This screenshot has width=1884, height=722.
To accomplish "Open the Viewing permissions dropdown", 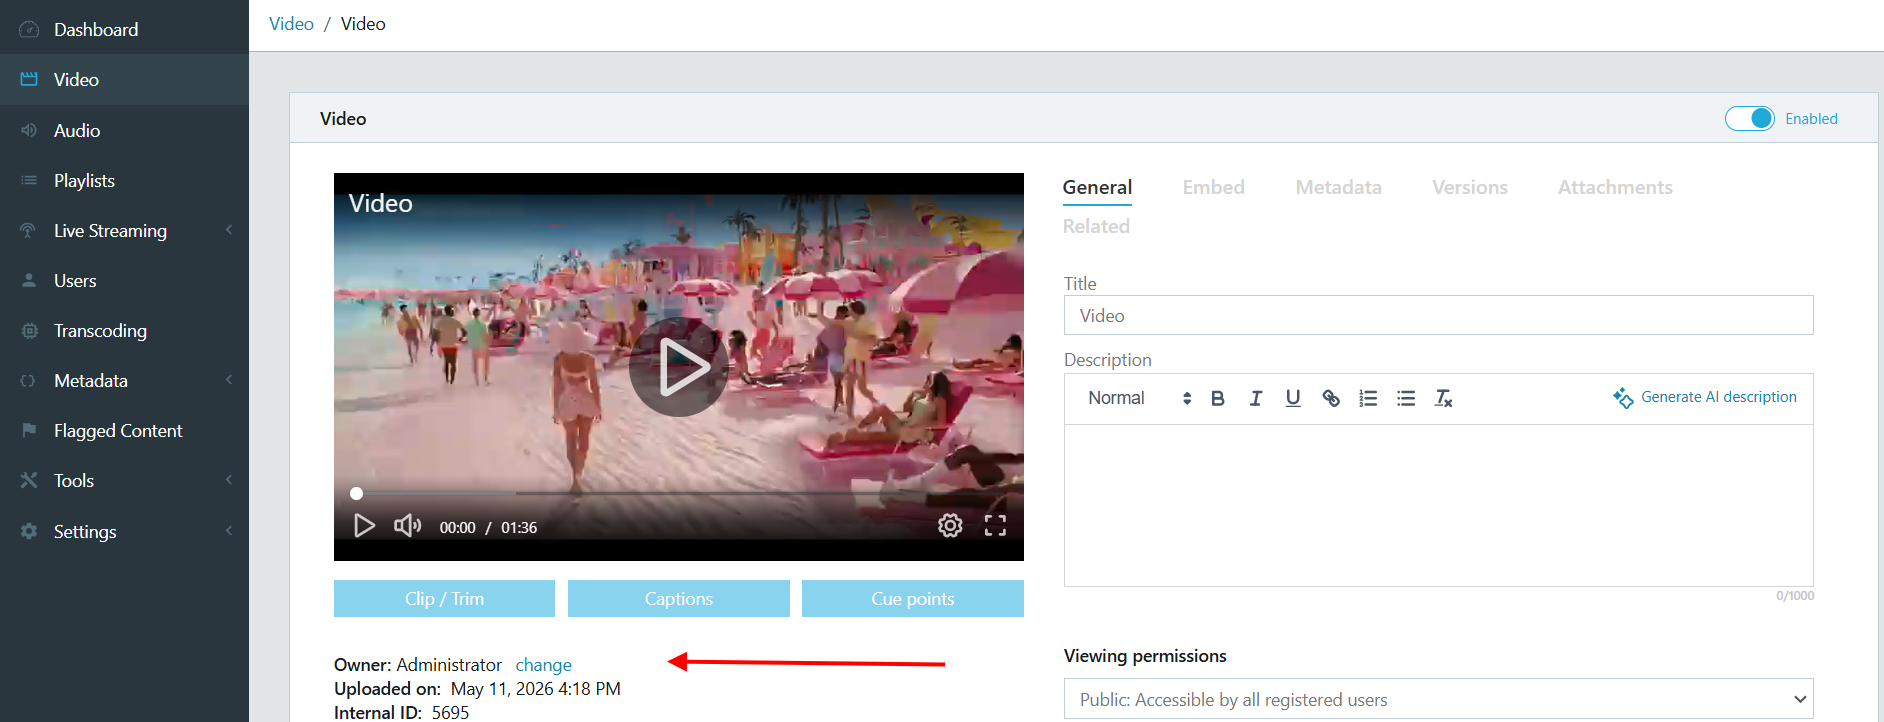I will [1438, 699].
